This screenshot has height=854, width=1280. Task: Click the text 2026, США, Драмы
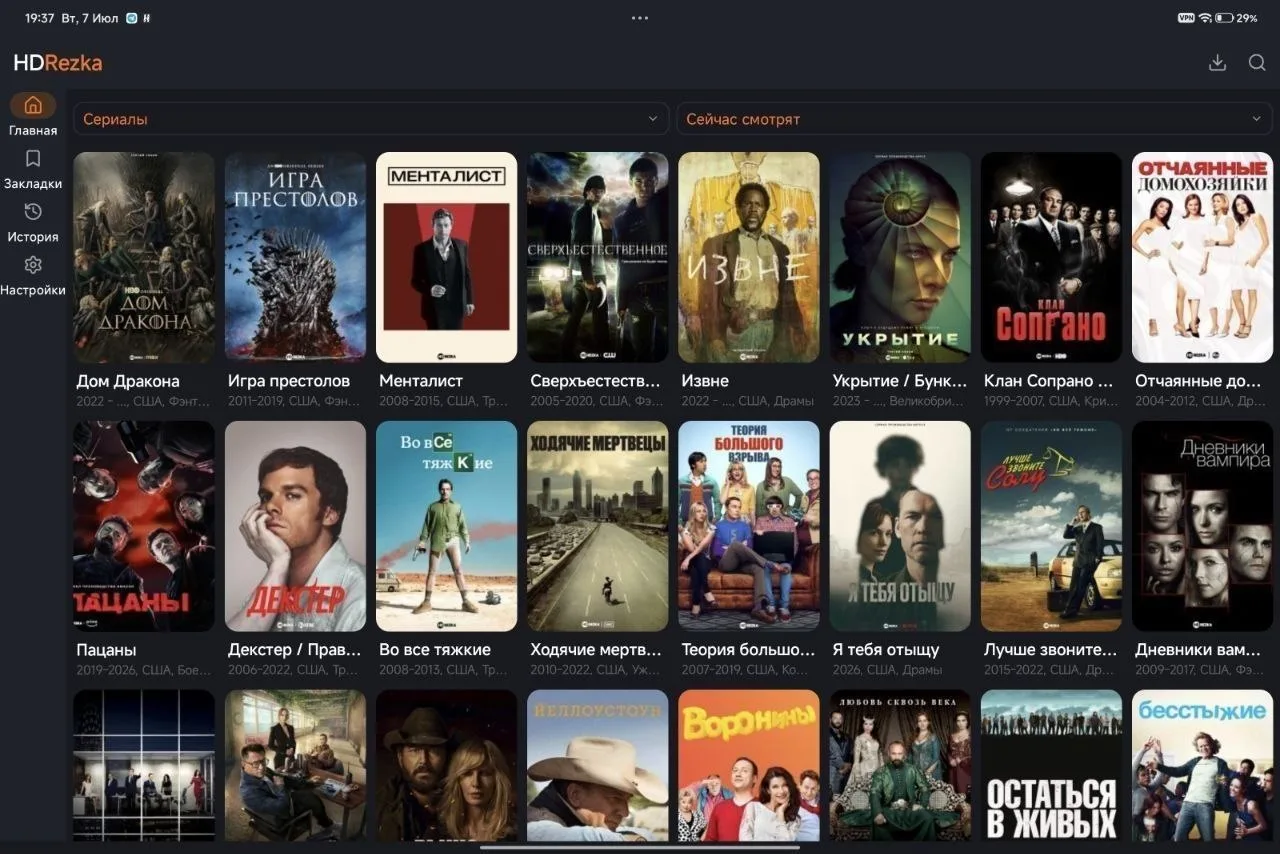click(887, 670)
